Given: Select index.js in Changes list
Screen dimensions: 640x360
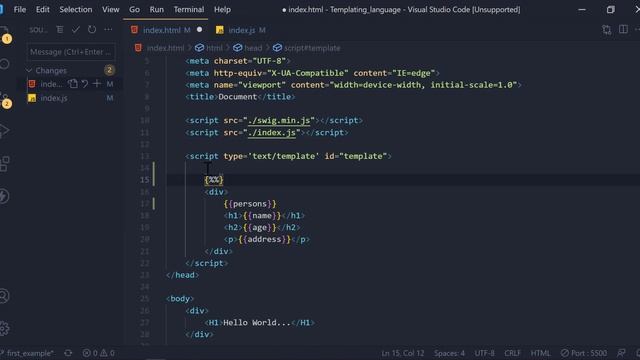Looking at the screenshot, I should tap(54, 98).
